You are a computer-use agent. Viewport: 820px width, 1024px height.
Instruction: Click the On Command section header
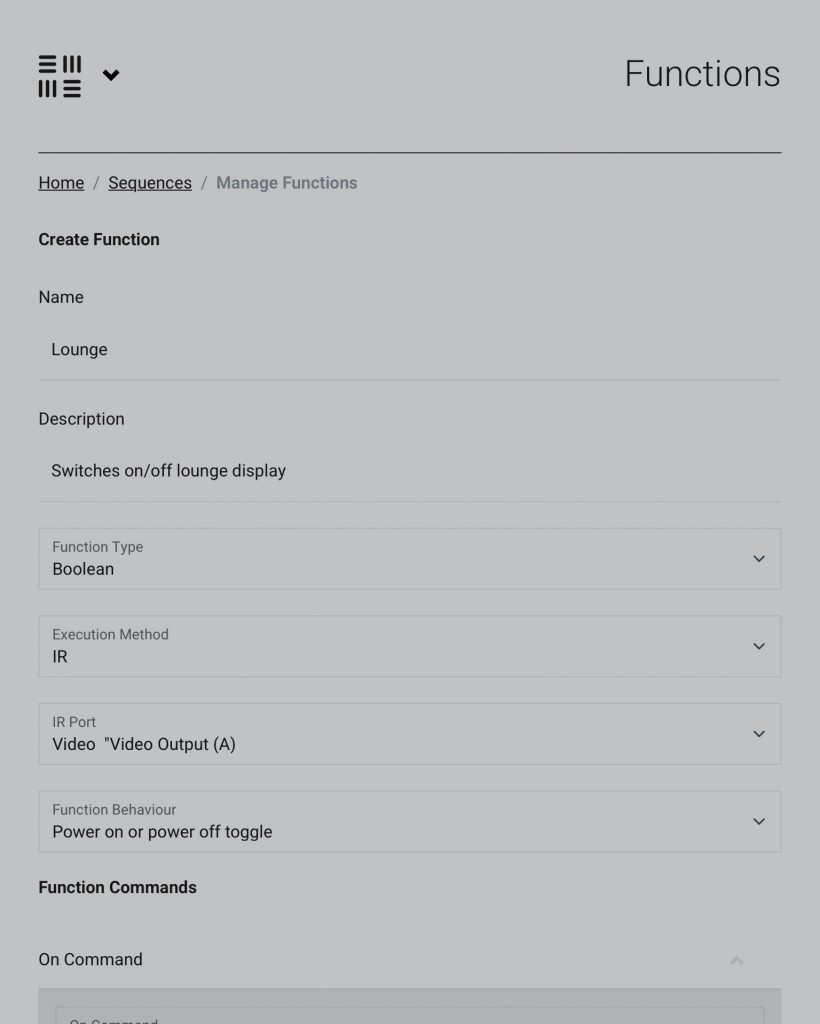pyautogui.click(x=409, y=960)
